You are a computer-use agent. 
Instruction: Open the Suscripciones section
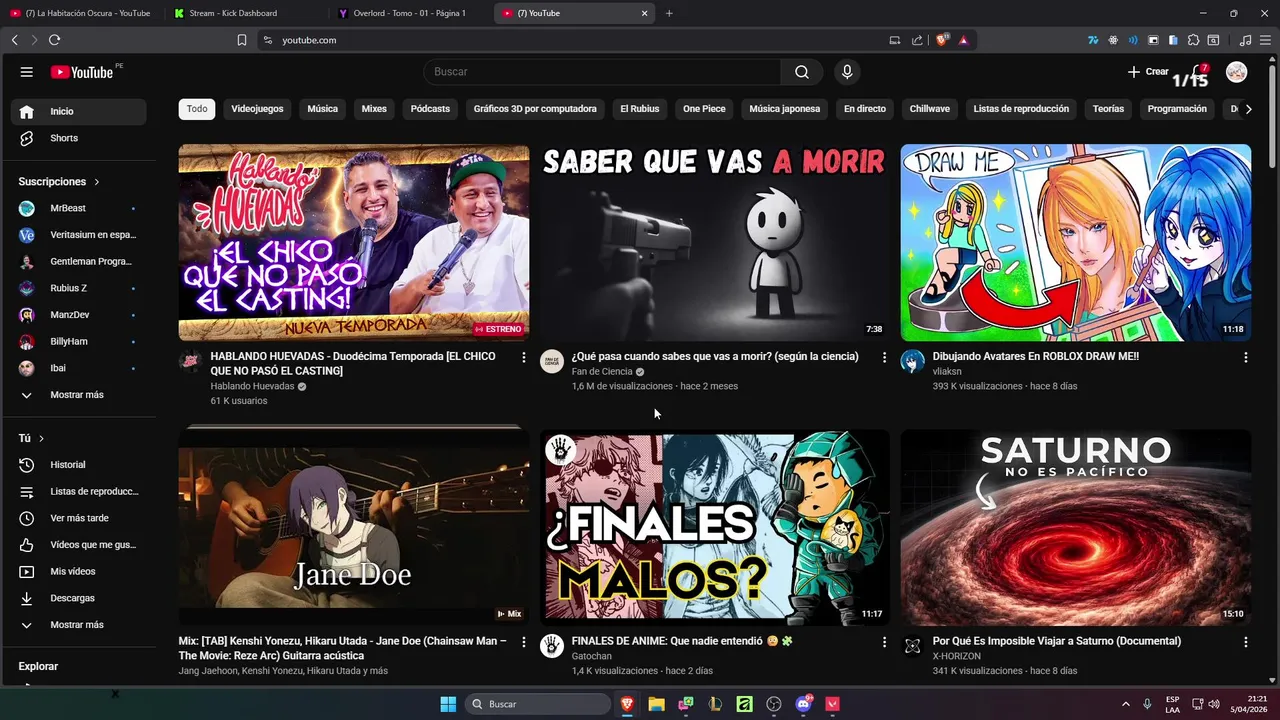coord(59,182)
